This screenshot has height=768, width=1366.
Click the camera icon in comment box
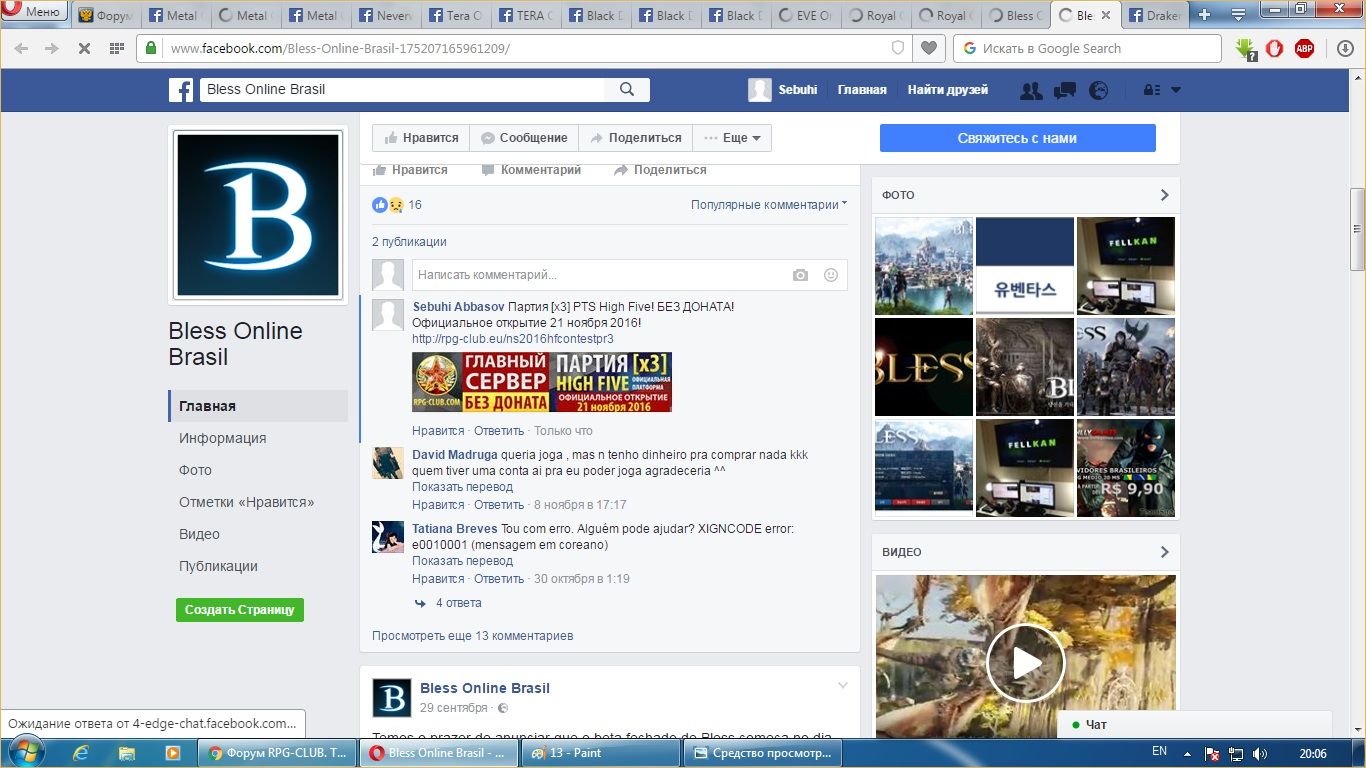point(800,275)
